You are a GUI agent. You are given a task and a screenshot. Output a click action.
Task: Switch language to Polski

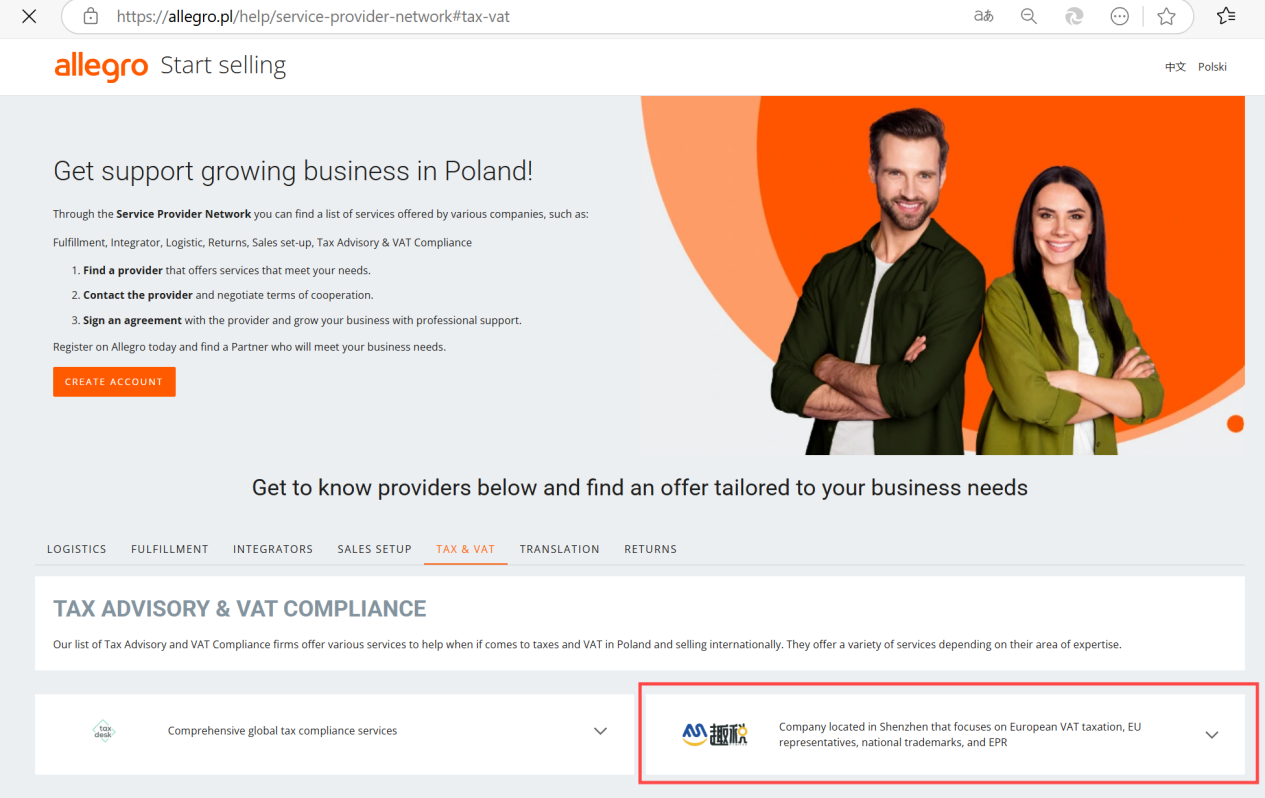point(1212,67)
